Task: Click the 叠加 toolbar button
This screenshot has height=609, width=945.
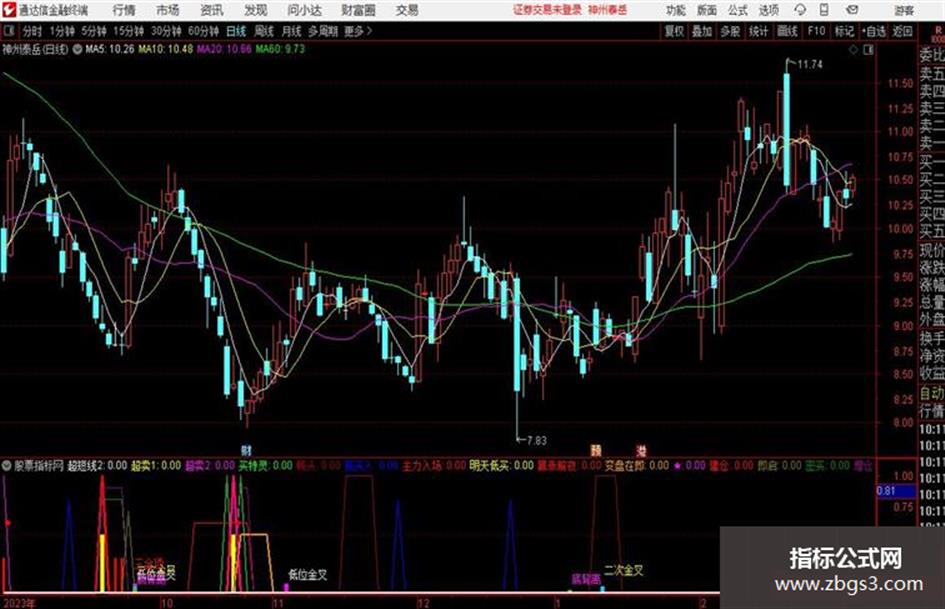Action: [702, 31]
